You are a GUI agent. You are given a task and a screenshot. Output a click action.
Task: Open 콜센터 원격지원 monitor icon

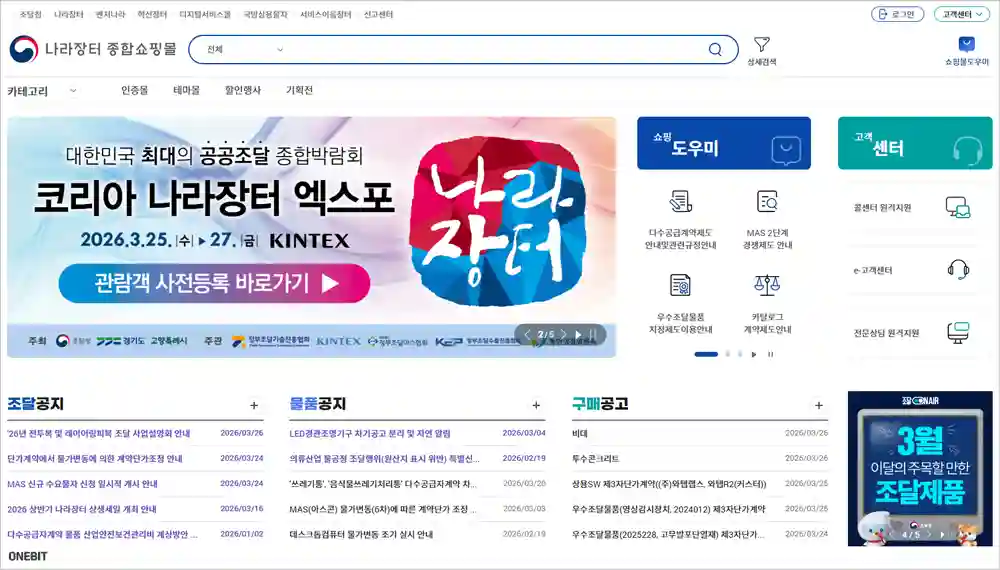coord(958,208)
